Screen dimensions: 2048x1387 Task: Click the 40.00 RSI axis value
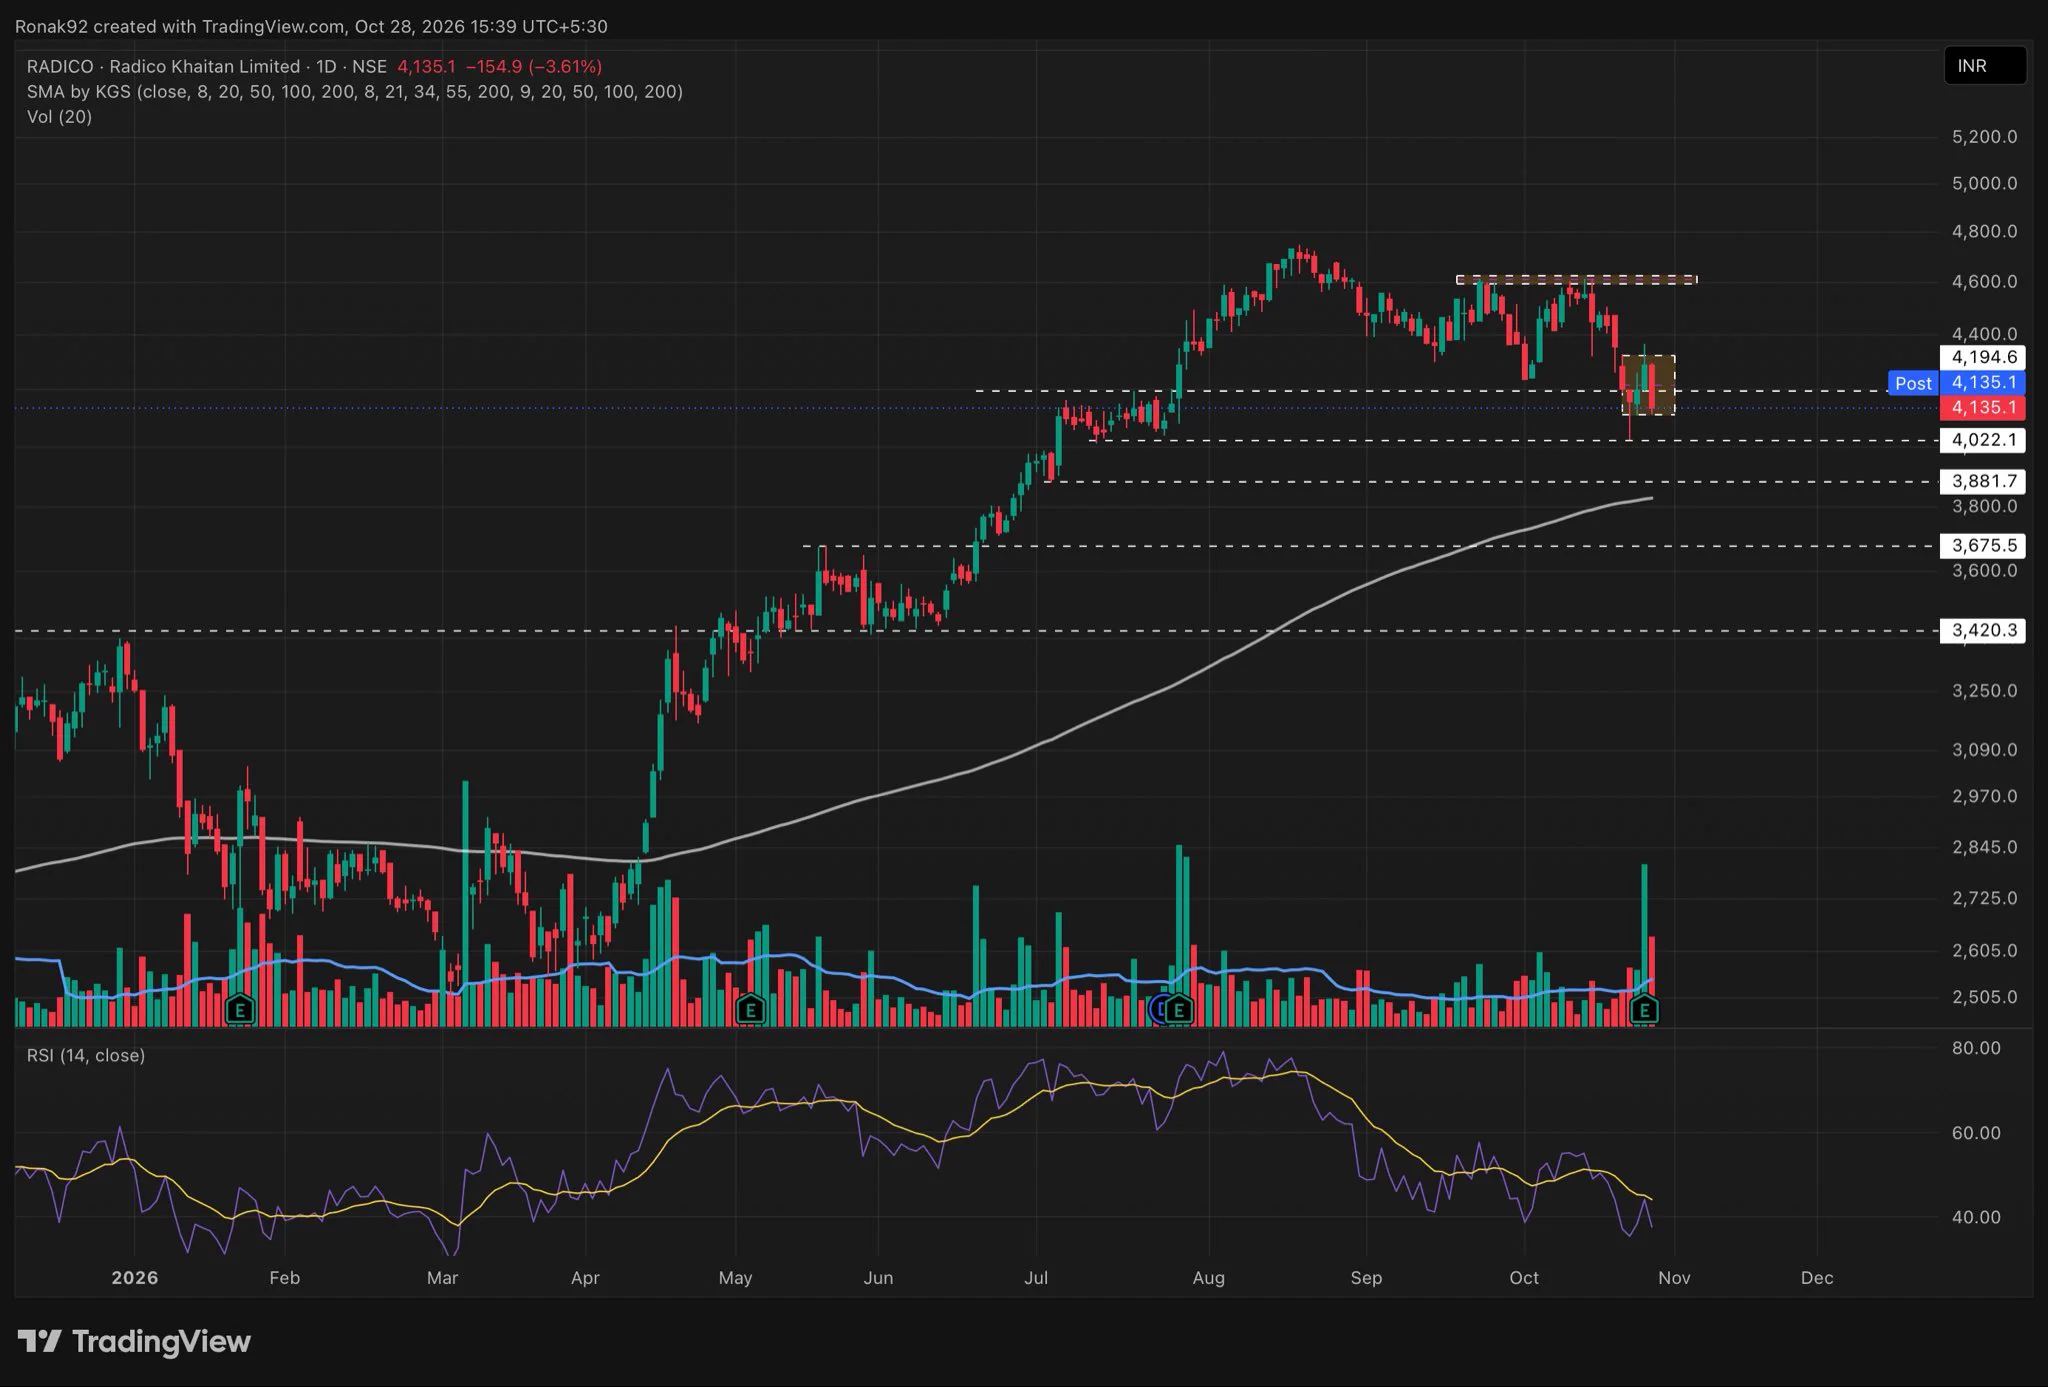pyautogui.click(x=1976, y=1217)
